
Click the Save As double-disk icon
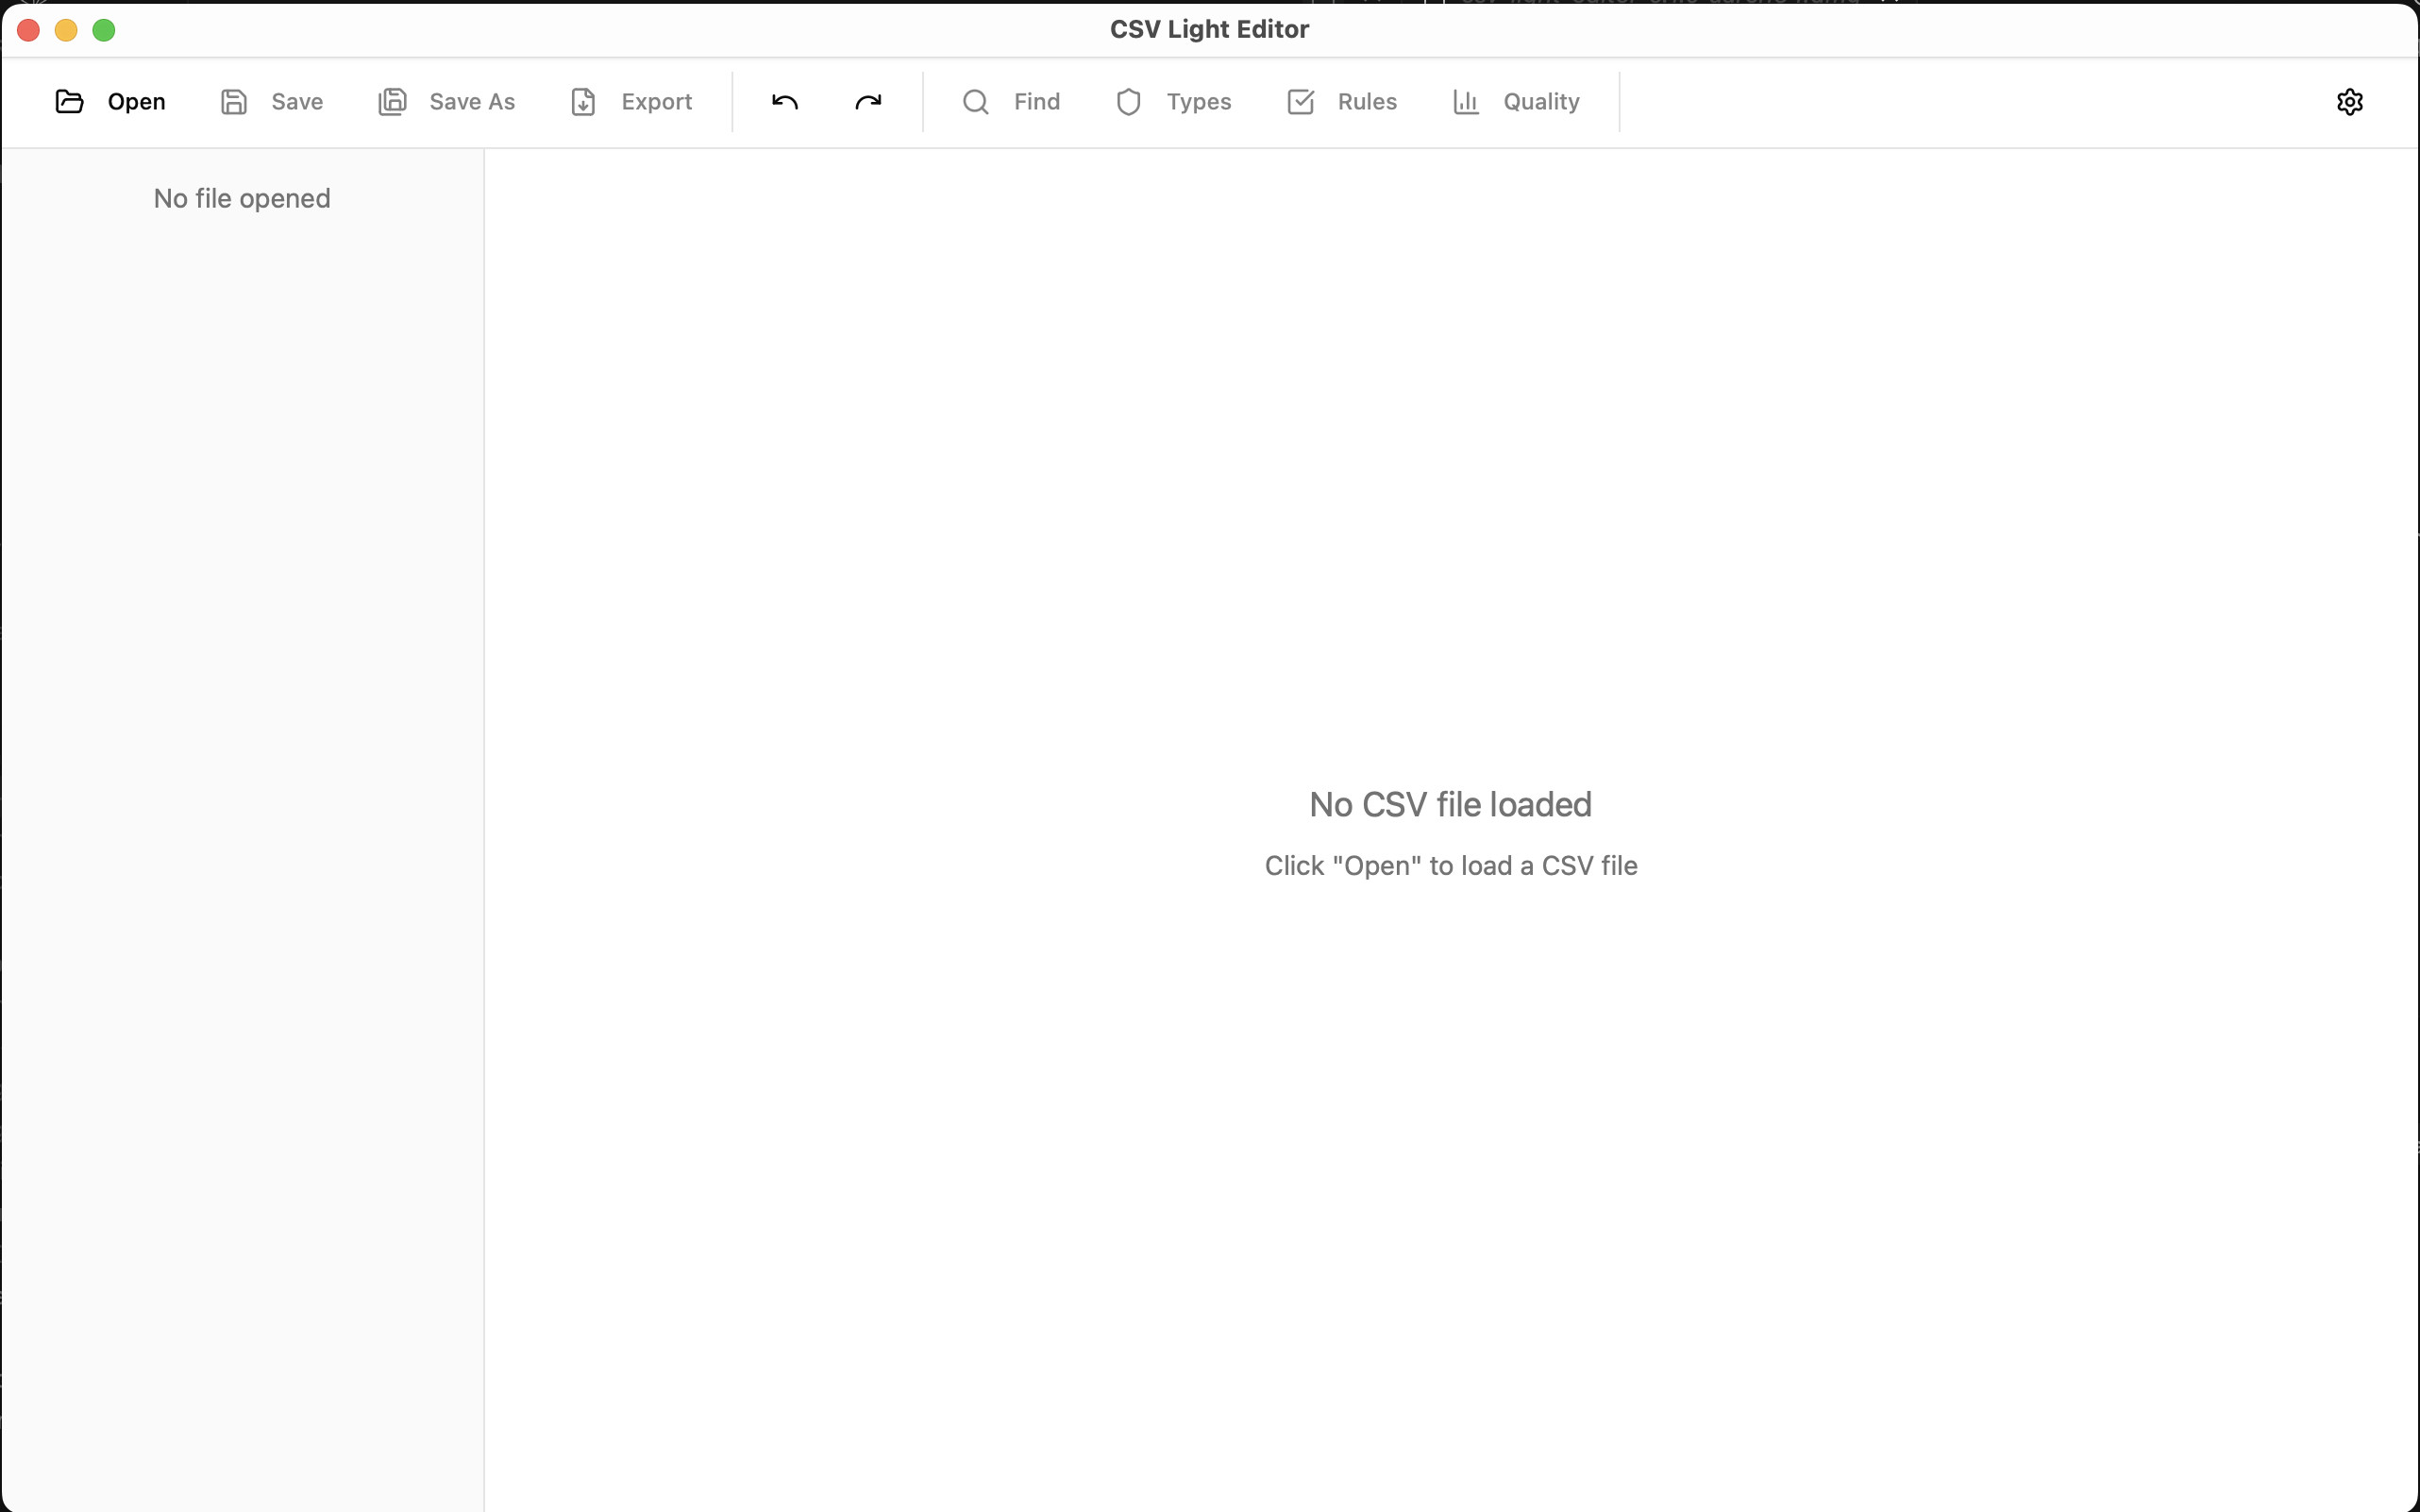(x=392, y=102)
